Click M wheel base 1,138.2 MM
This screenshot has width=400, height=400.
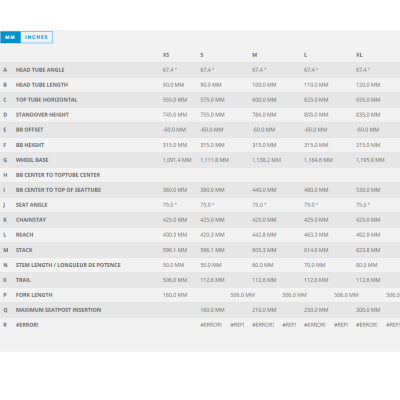point(267,160)
